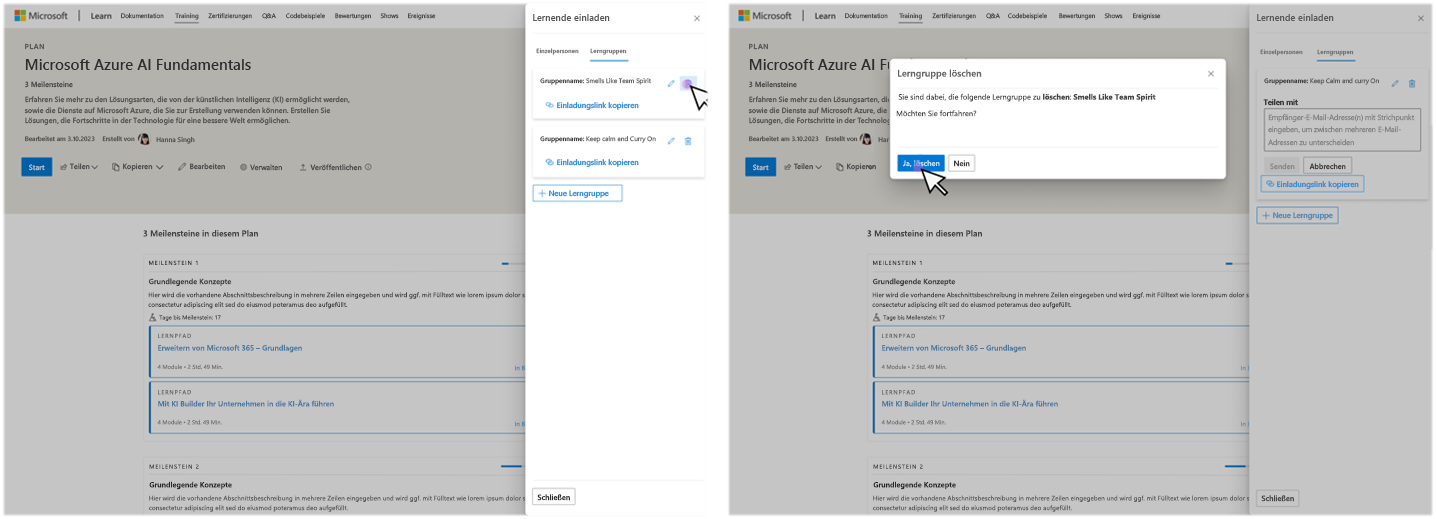Viewport: 1436px width, 519px height.
Task: Open the Kopieren dropdown in the left screenshot
Action: (137, 167)
